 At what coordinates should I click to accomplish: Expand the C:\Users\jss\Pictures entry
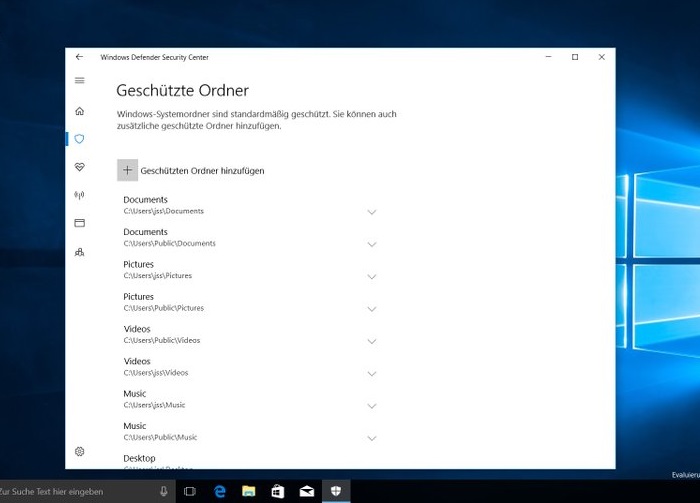click(371, 277)
